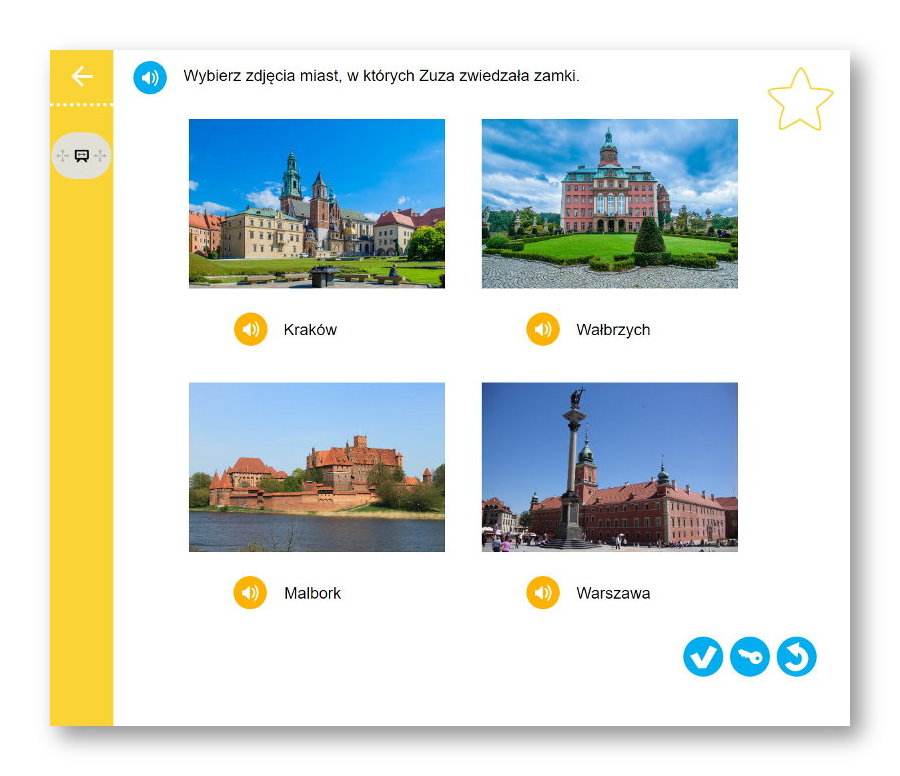The height and width of the screenshot is (776, 900).
Task: Listen to the Warszawa audio
Action: 543,593
